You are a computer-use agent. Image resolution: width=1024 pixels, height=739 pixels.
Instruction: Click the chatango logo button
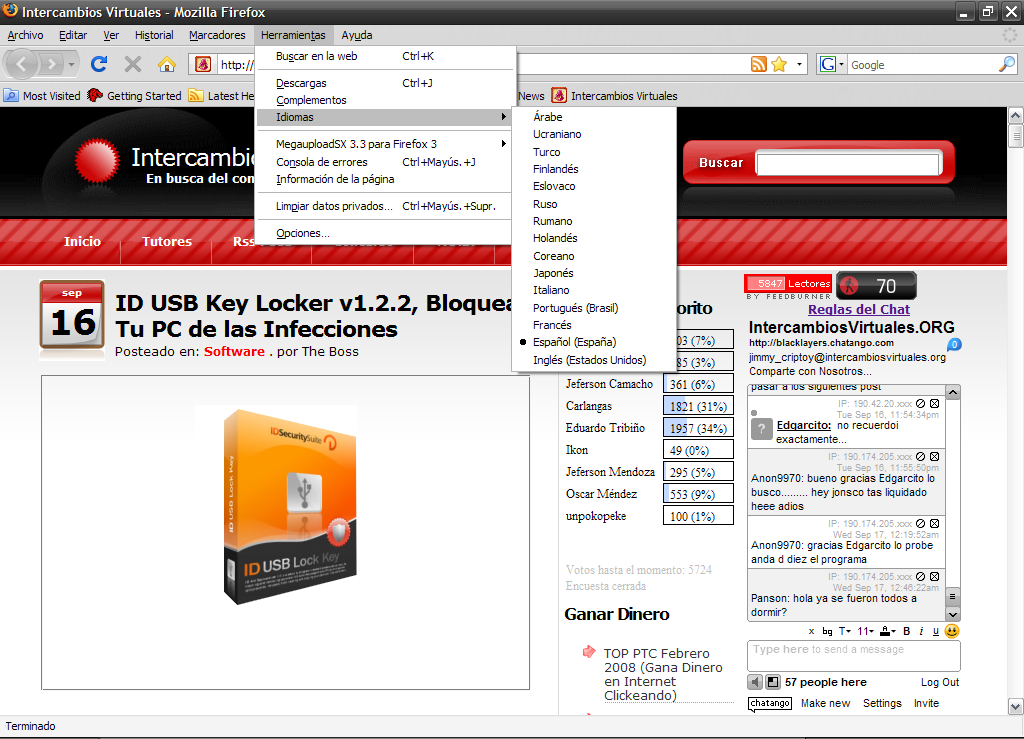[770, 703]
